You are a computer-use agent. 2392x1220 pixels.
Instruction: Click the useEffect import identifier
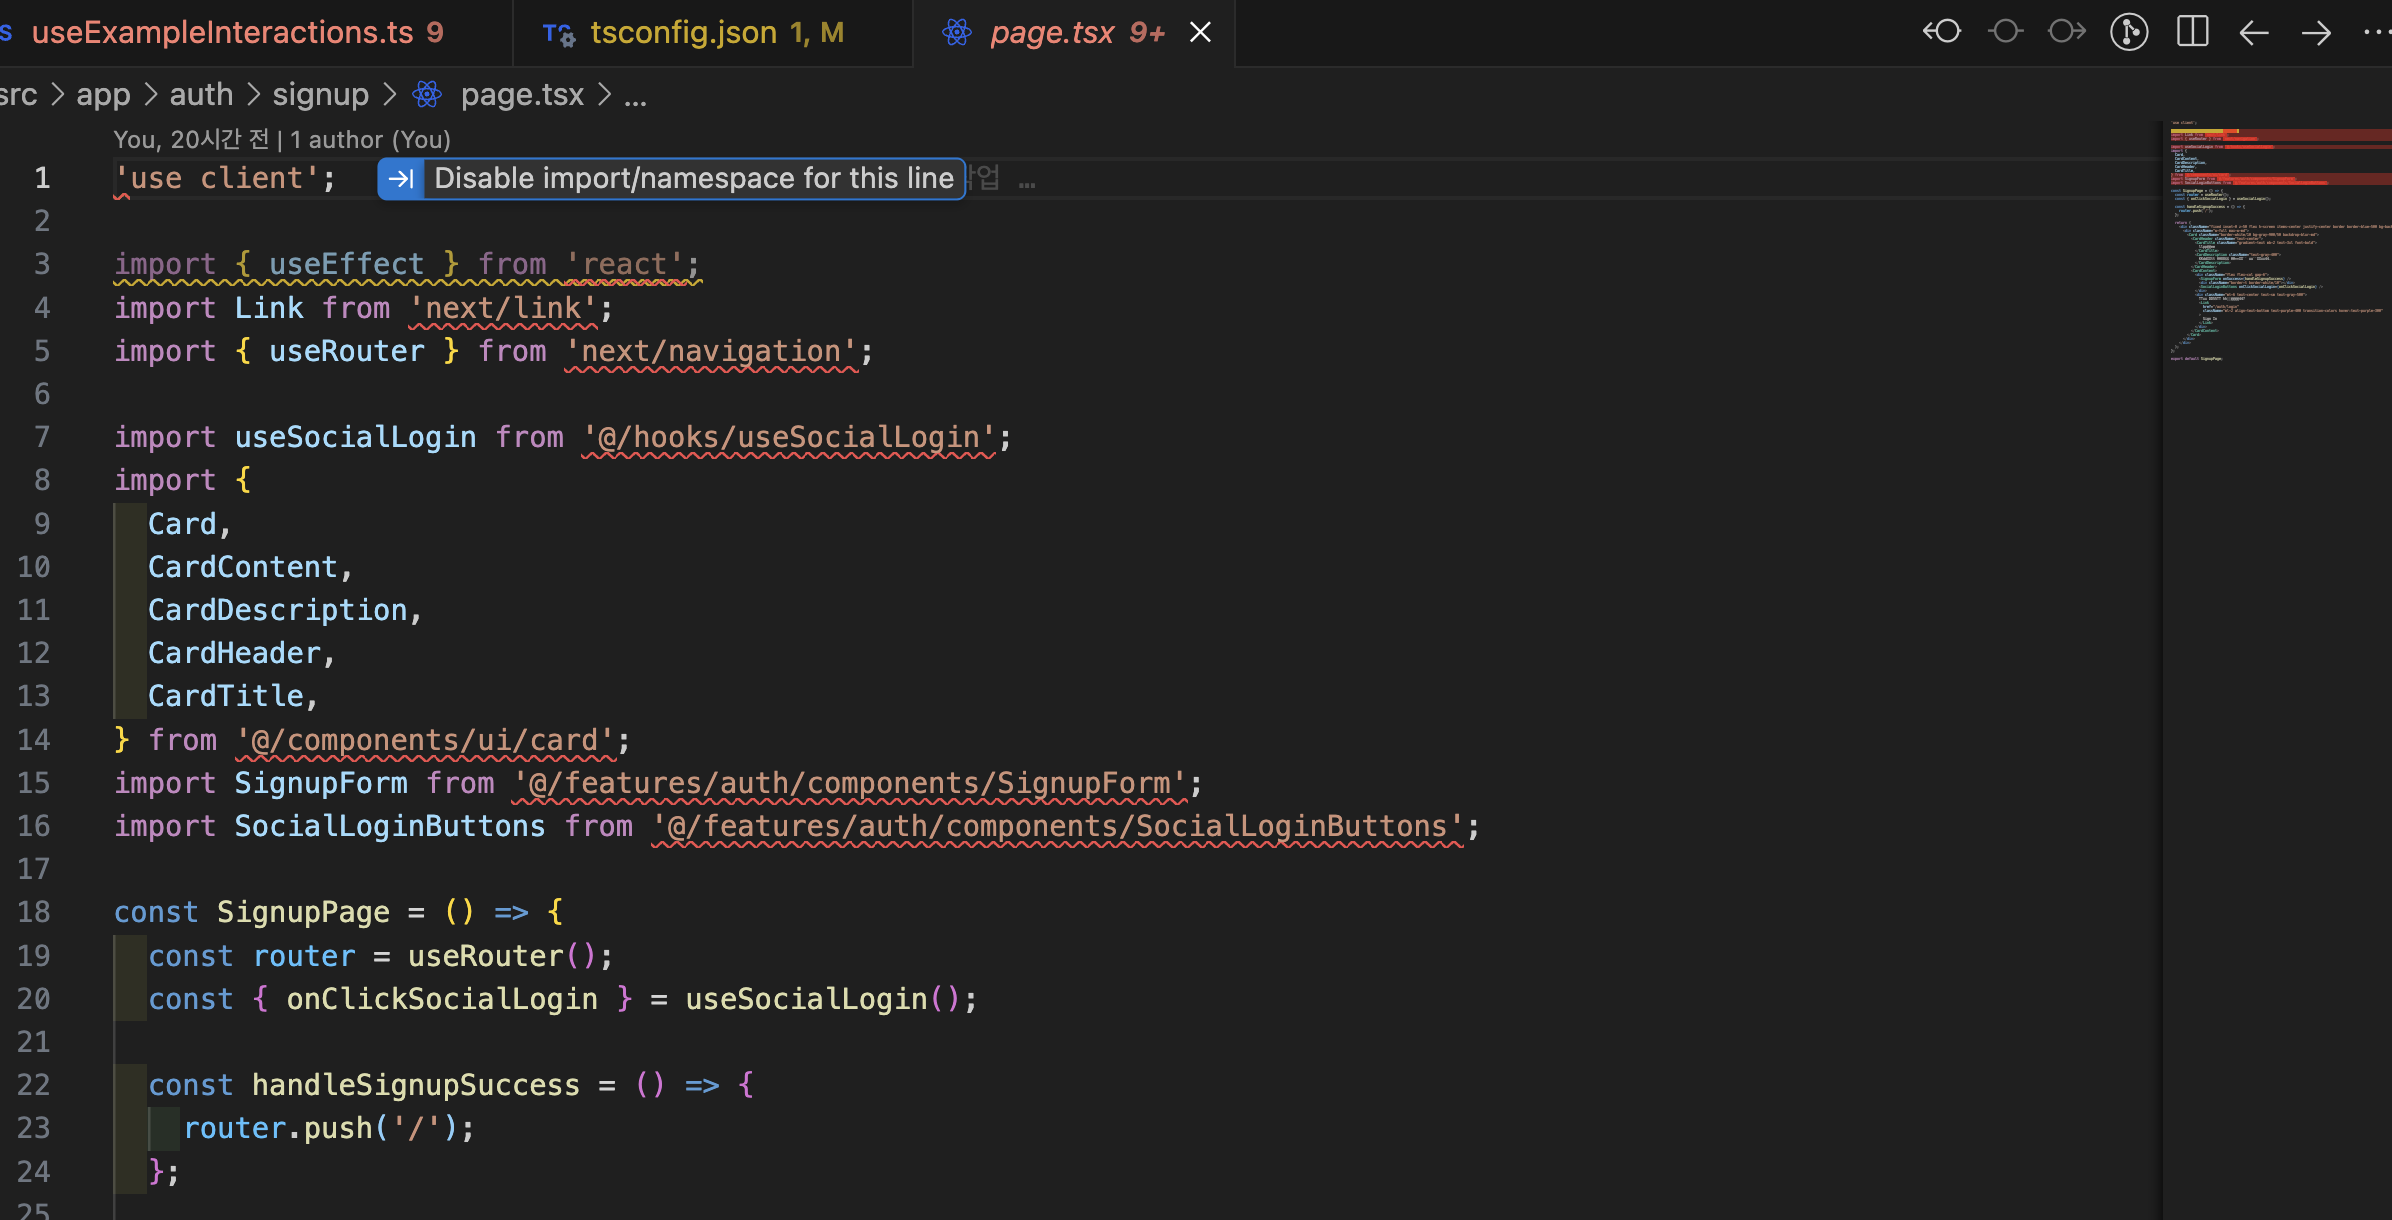click(347, 264)
